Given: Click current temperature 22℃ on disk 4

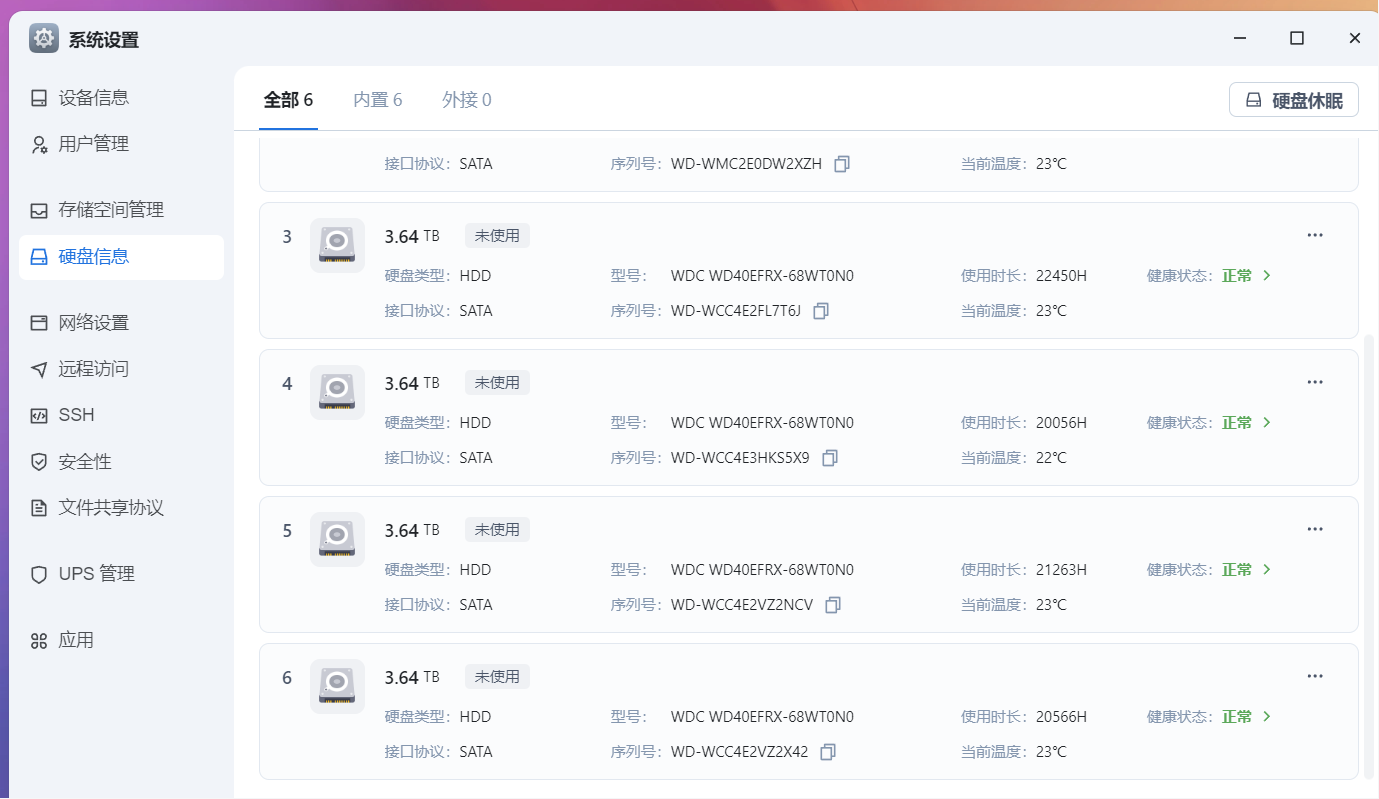Looking at the screenshot, I should coord(1051,458).
